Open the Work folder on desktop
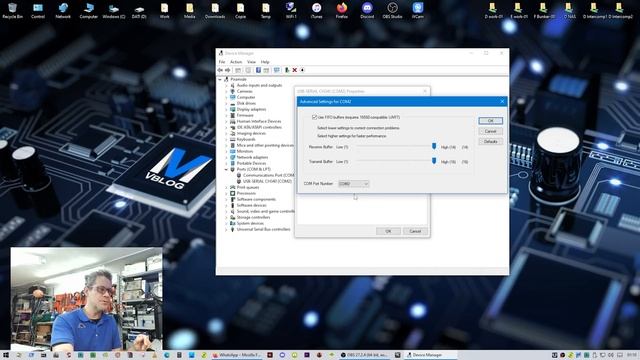640x360 pixels. click(x=164, y=11)
